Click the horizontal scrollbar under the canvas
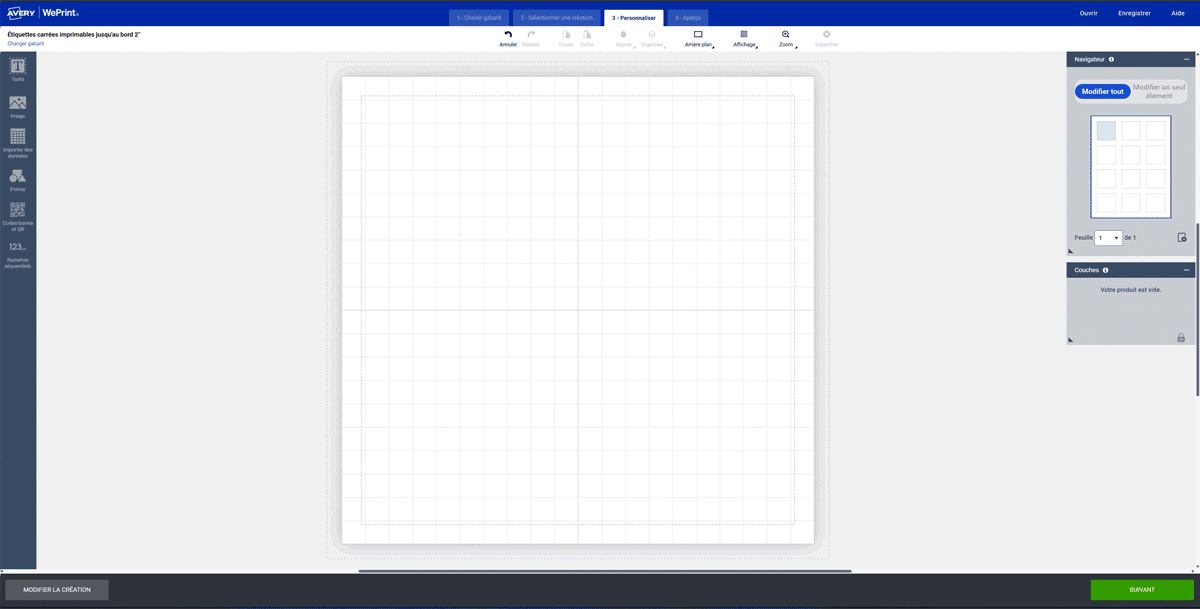 pos(605,571)
